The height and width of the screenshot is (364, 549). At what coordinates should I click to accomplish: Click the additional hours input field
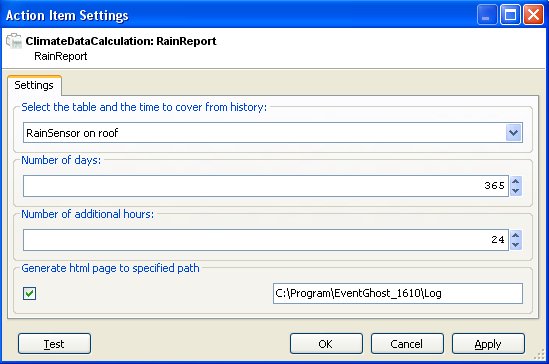coord(266,240)
